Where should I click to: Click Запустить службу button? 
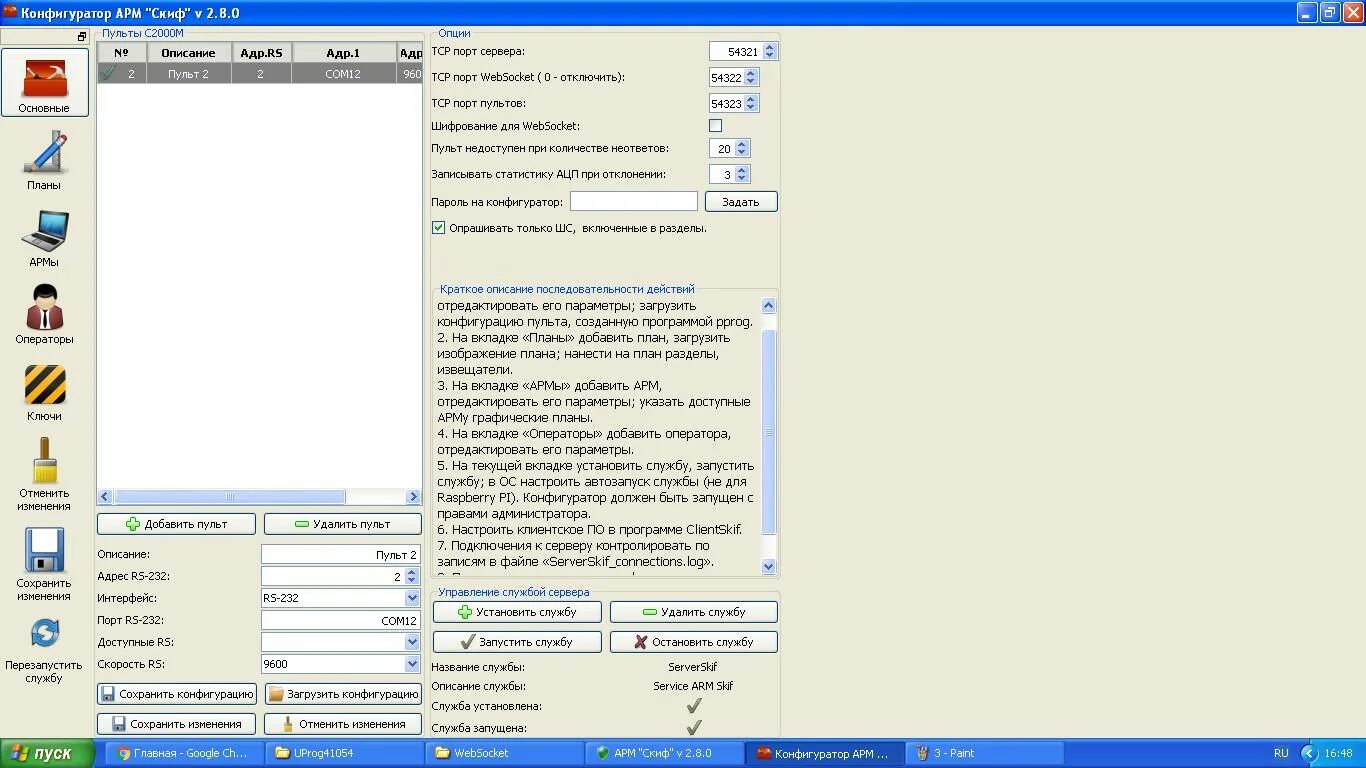point(517,642)
